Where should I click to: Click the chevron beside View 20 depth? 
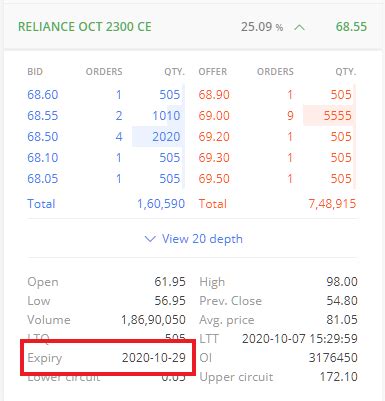click(x=150, y=239)
